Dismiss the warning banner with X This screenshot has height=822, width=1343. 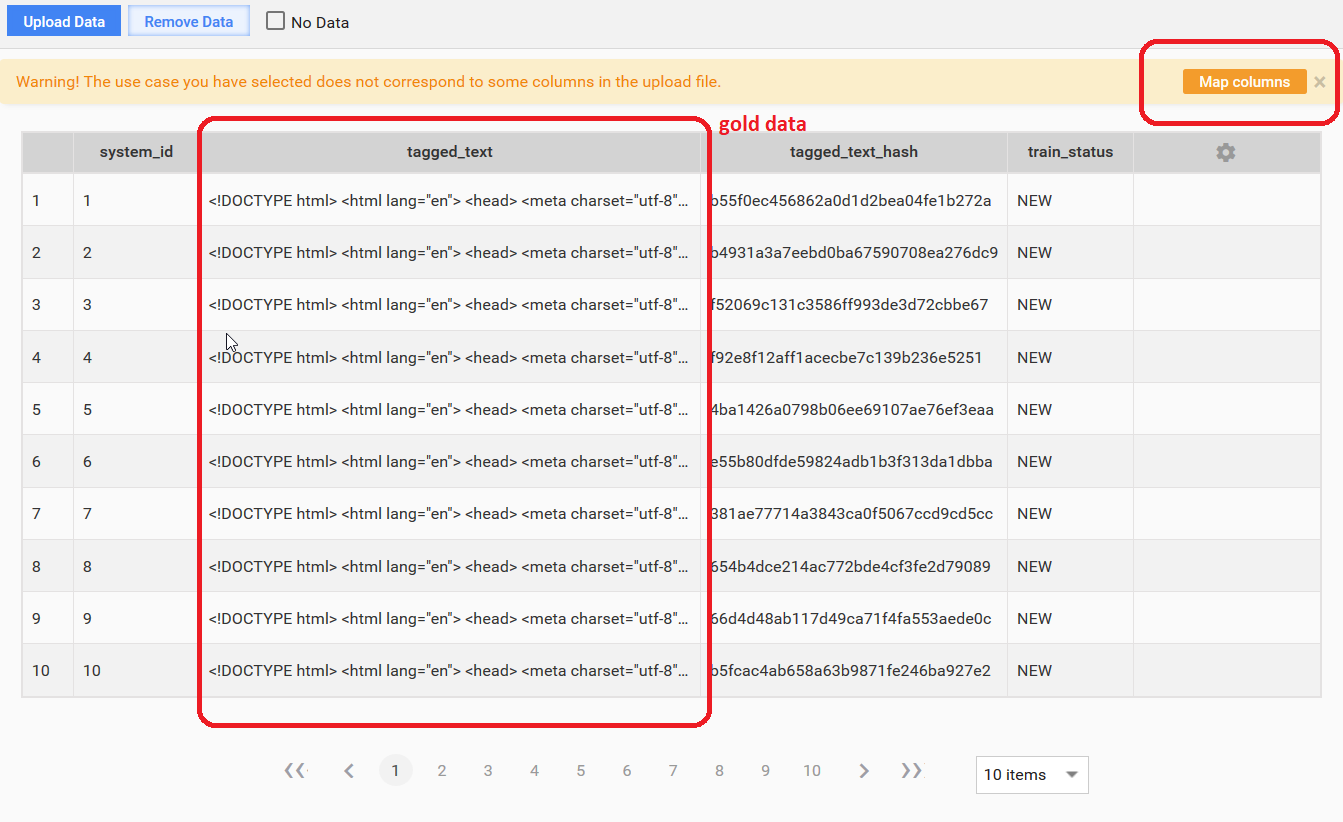(x=1320, y=82)
